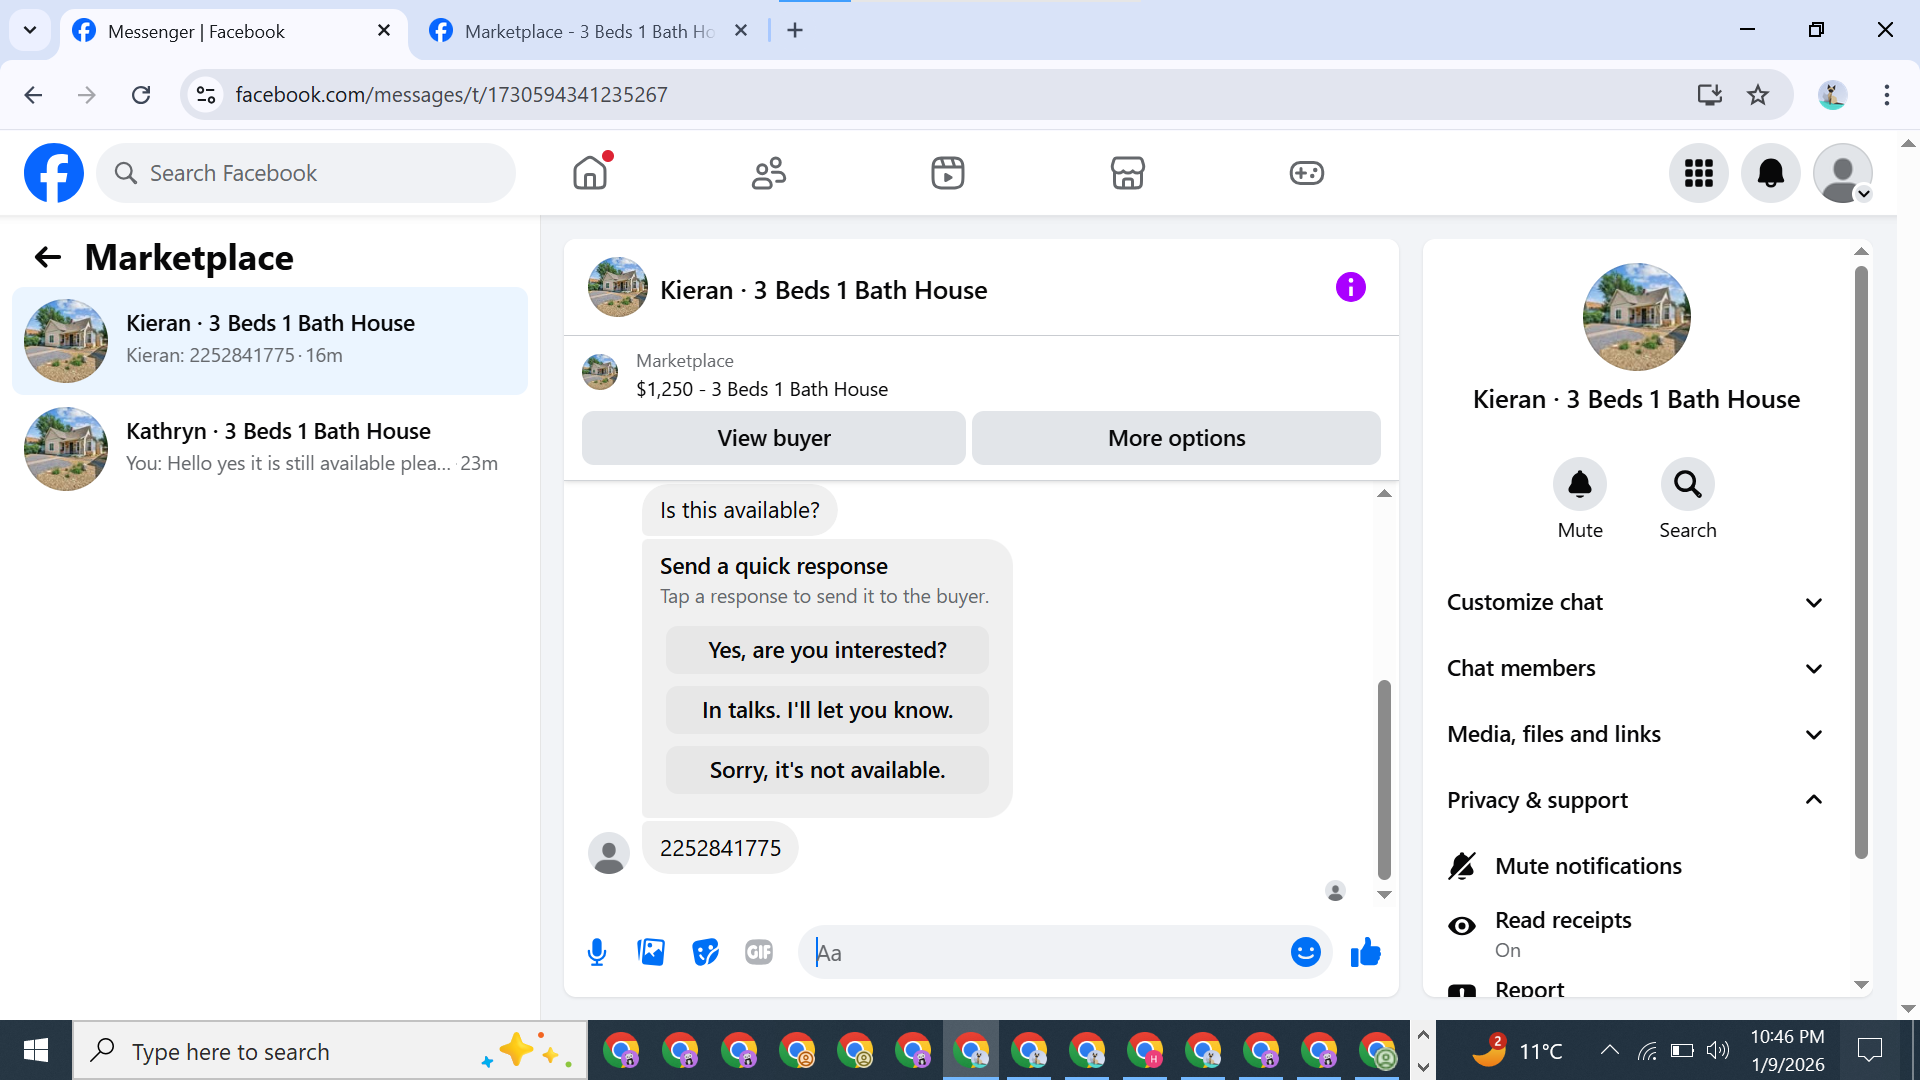Click the voice clip microphone icon

pos(597,952)
